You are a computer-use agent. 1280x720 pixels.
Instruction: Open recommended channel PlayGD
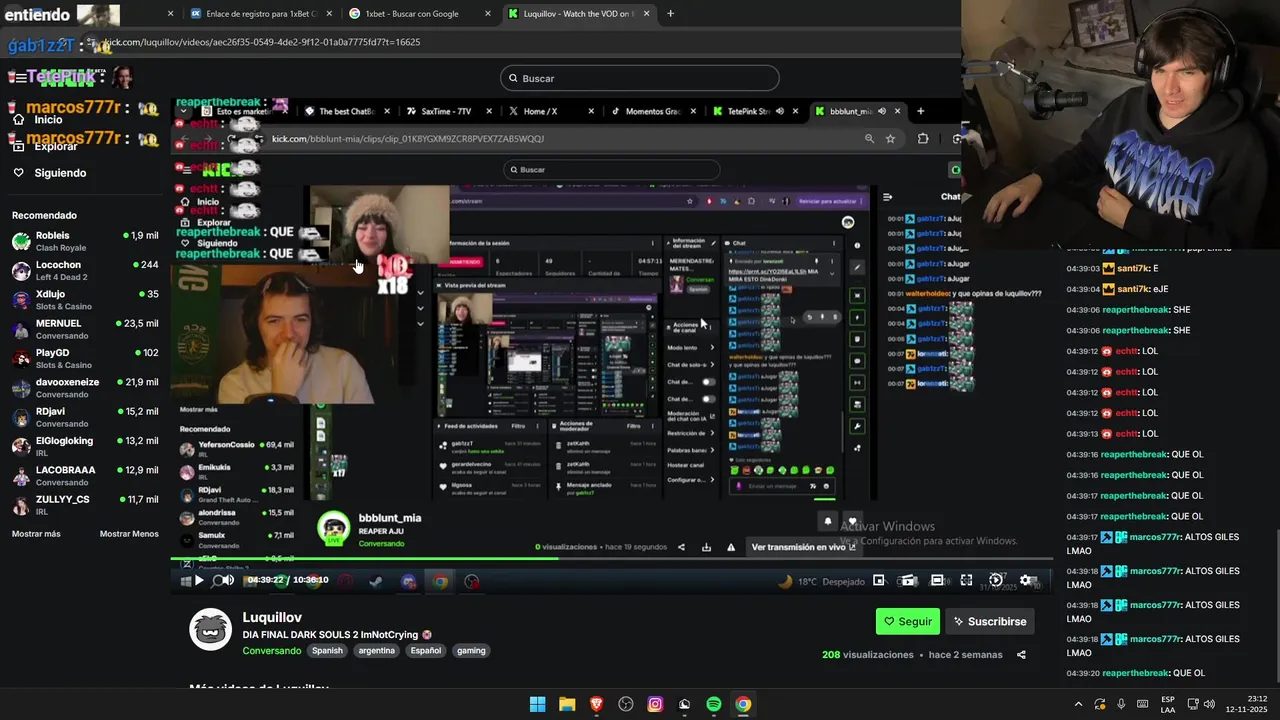click(x=85, y=358)
